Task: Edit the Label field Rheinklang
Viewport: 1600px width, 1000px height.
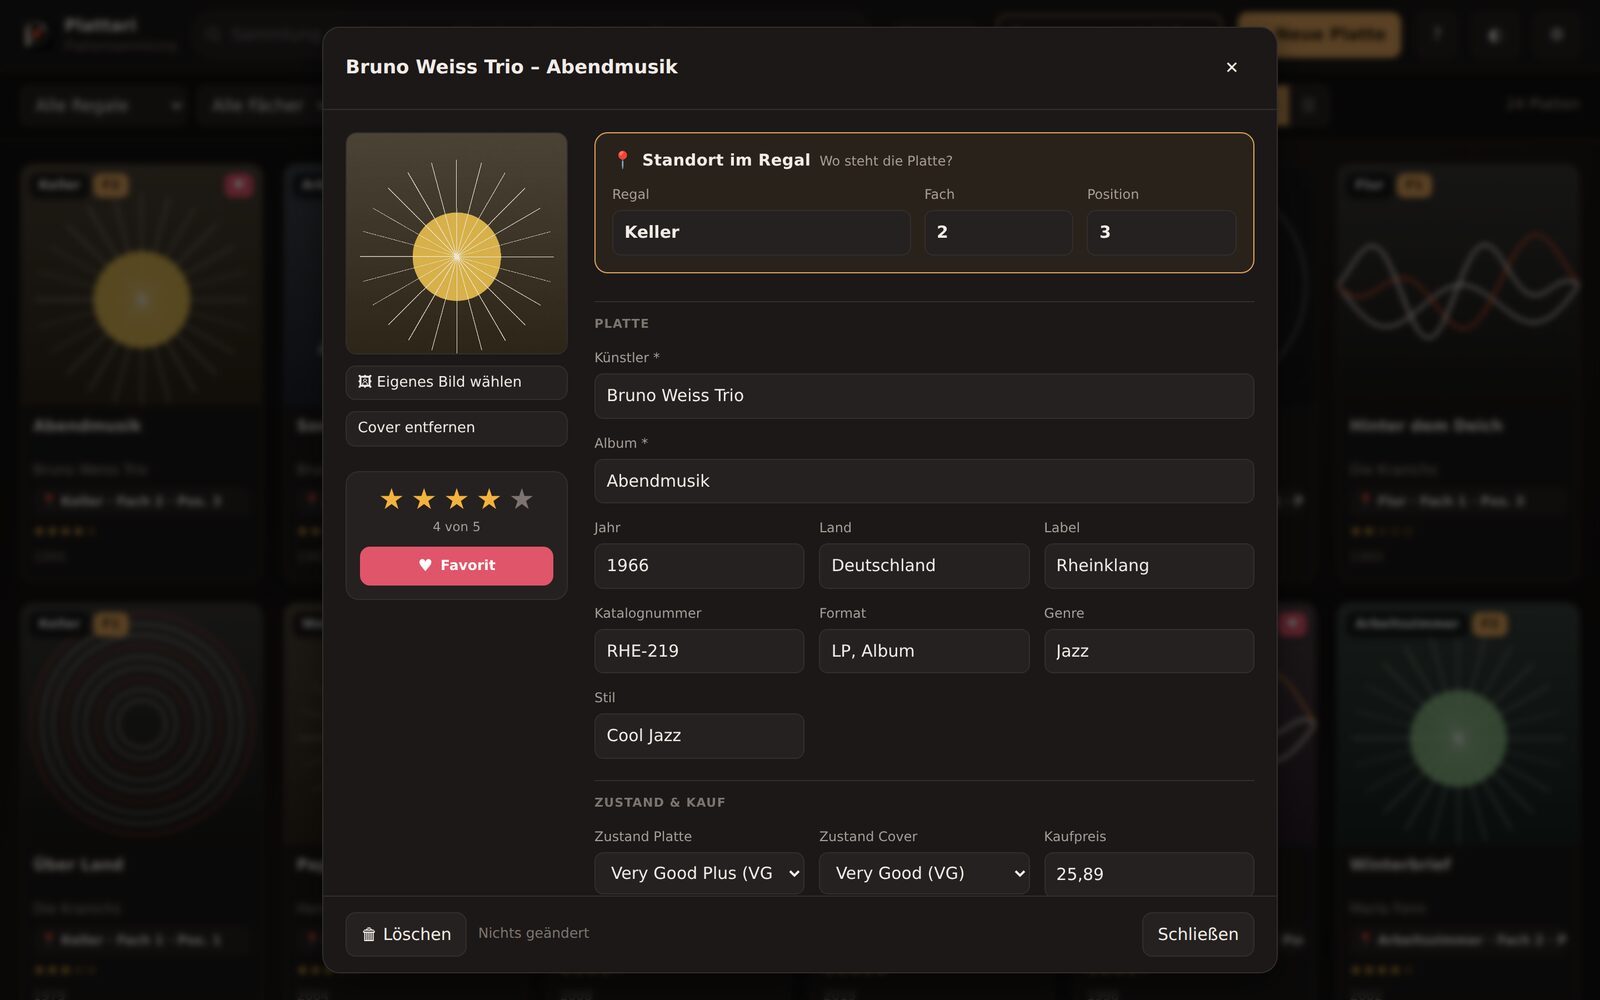Action: pyautogui.click(x=1149, y=566)
